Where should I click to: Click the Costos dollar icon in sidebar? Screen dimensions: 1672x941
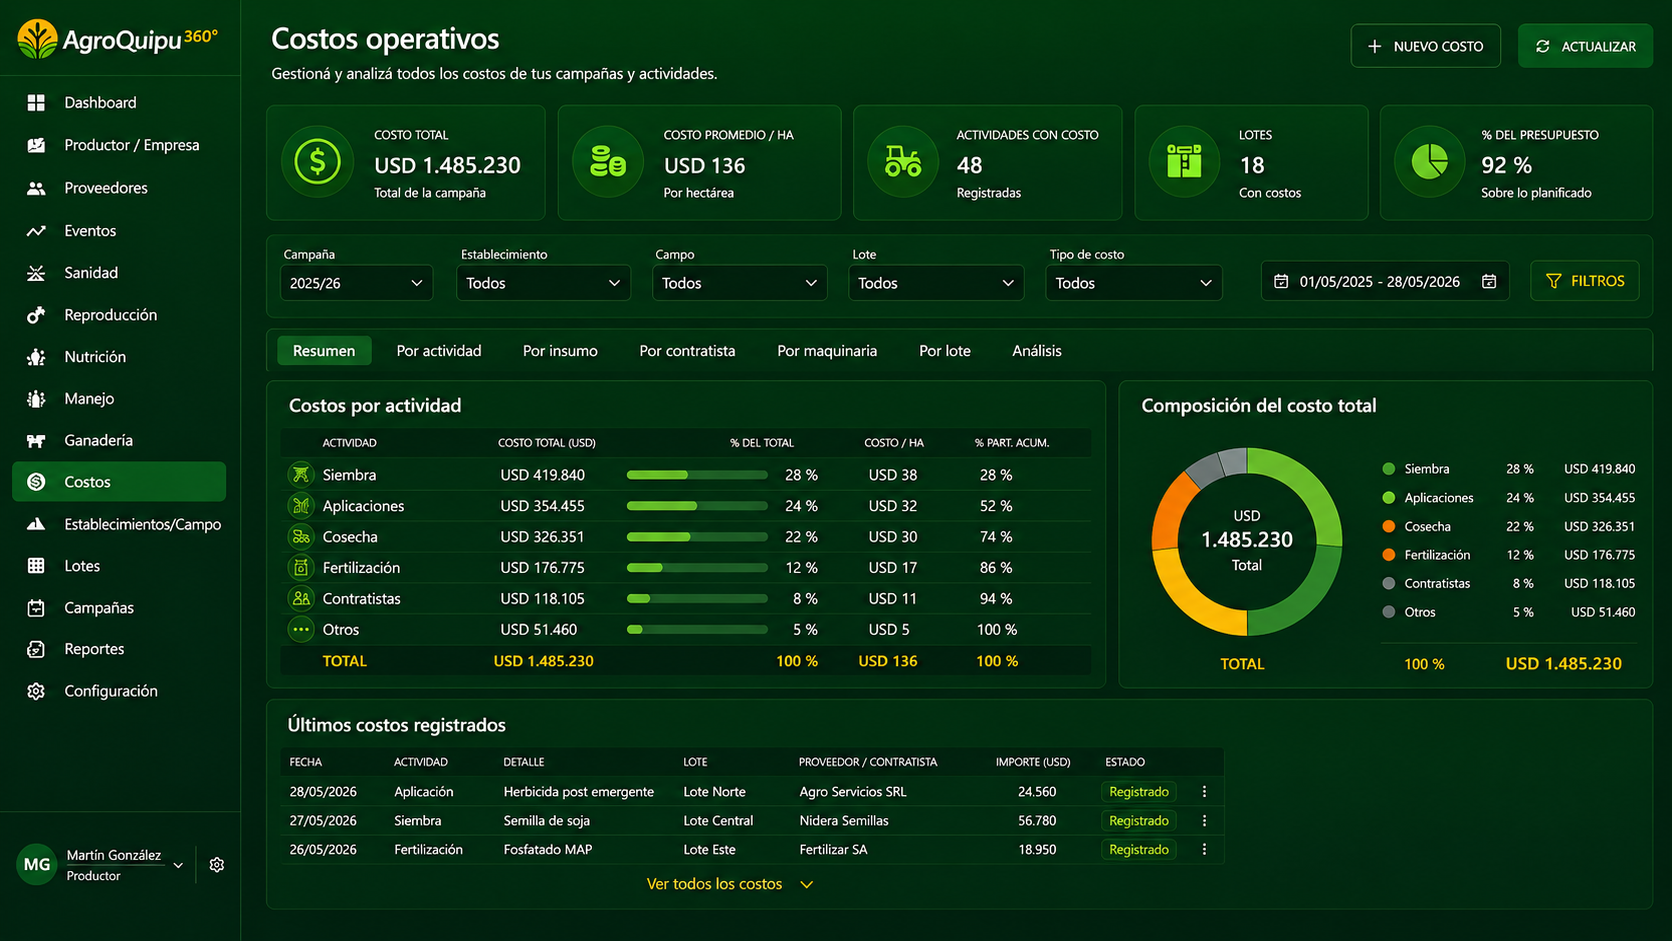[36, 482]
